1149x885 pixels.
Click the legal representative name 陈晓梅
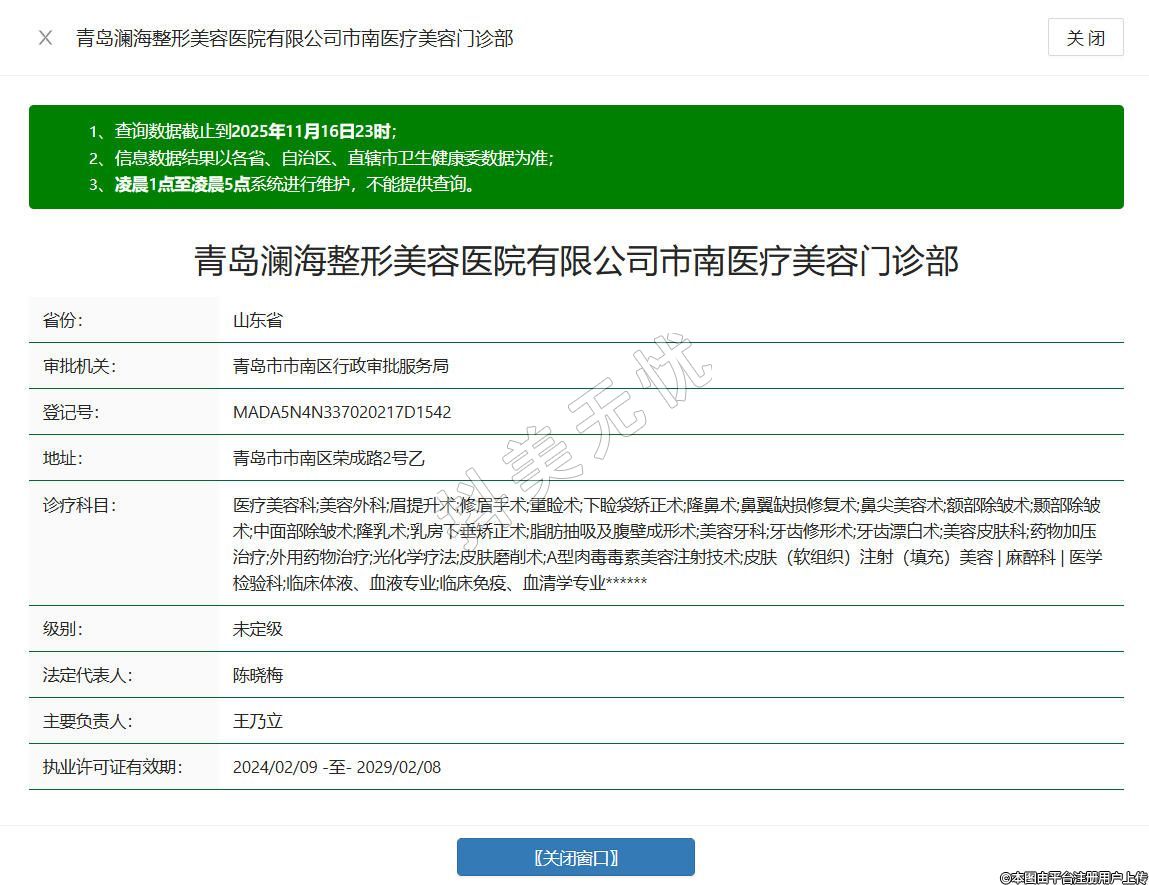(258, 675)
